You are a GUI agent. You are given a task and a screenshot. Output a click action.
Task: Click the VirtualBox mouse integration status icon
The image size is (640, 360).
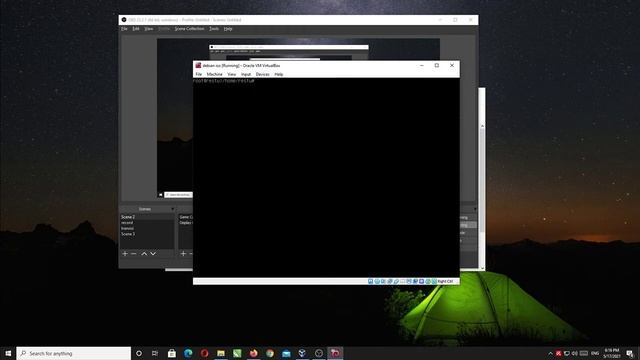click(428, 281)
